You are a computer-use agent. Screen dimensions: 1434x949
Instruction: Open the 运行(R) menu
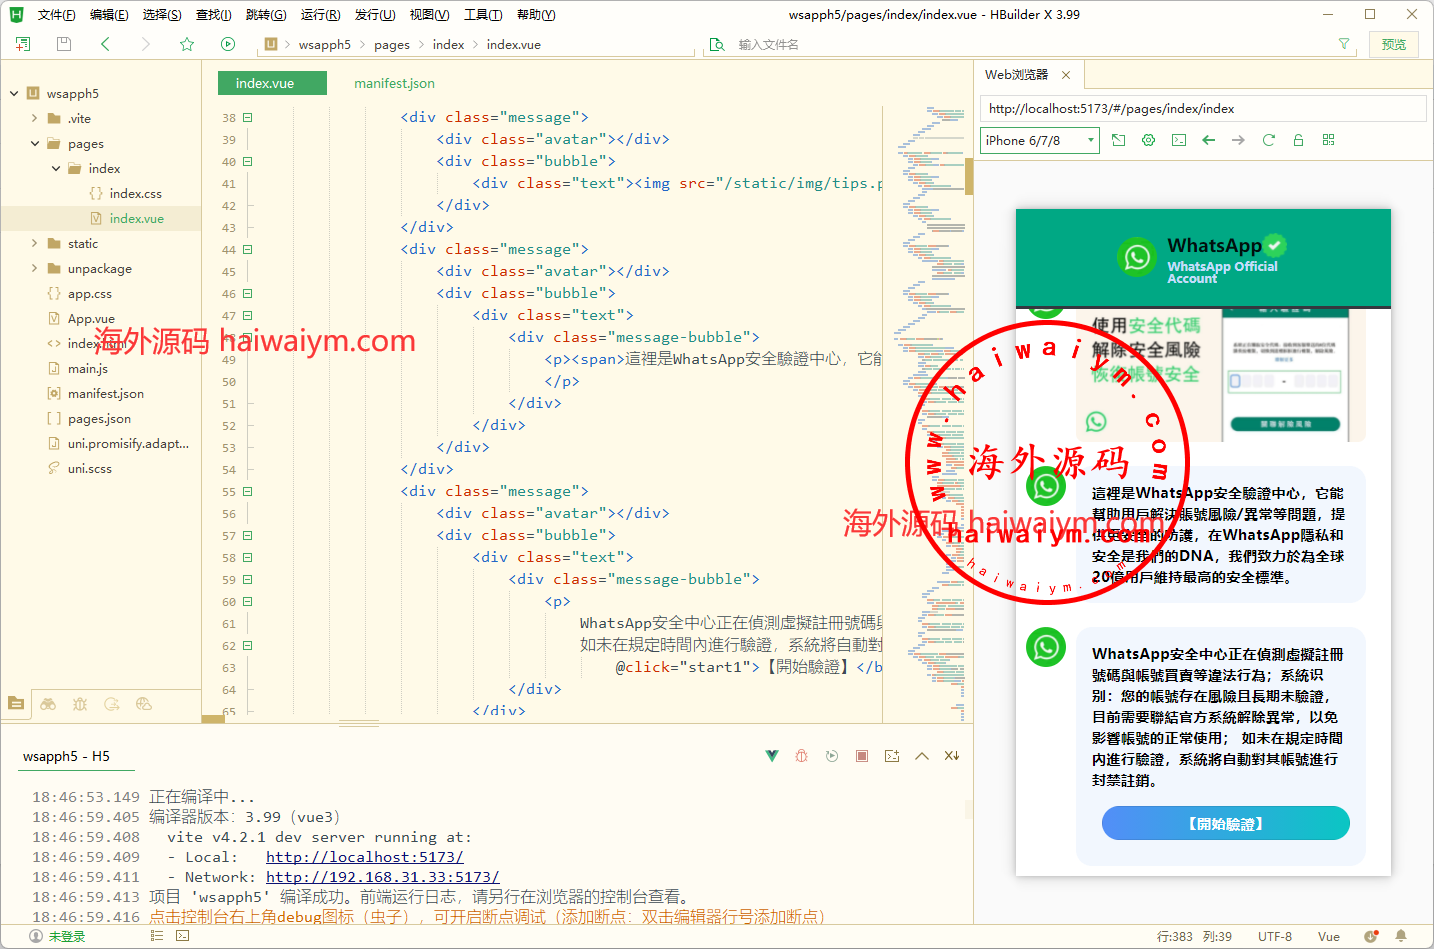pyautogui.click(x=320, y=15)
